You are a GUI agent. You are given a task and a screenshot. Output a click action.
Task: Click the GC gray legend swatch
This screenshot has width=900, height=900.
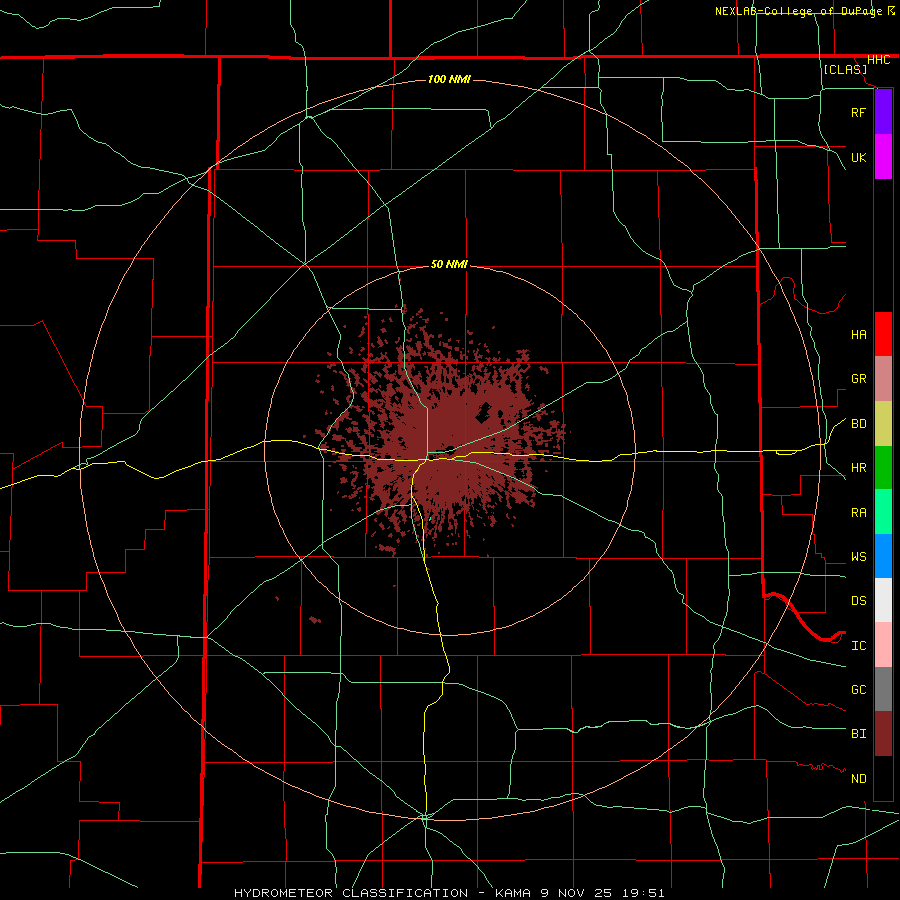tap(883, 689)
